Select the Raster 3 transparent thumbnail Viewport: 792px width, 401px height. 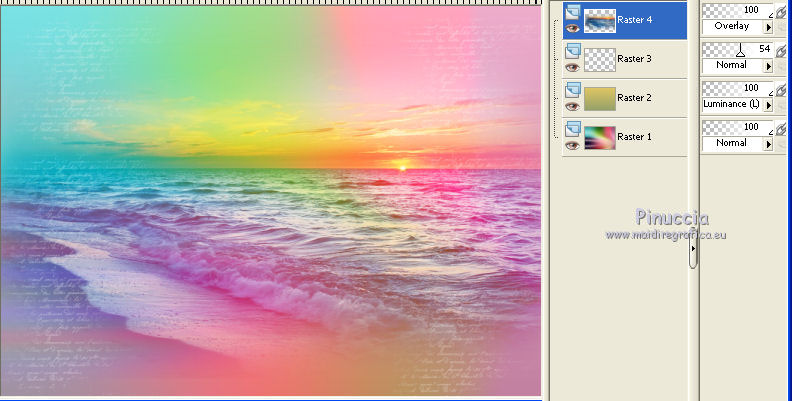(600, 60)
